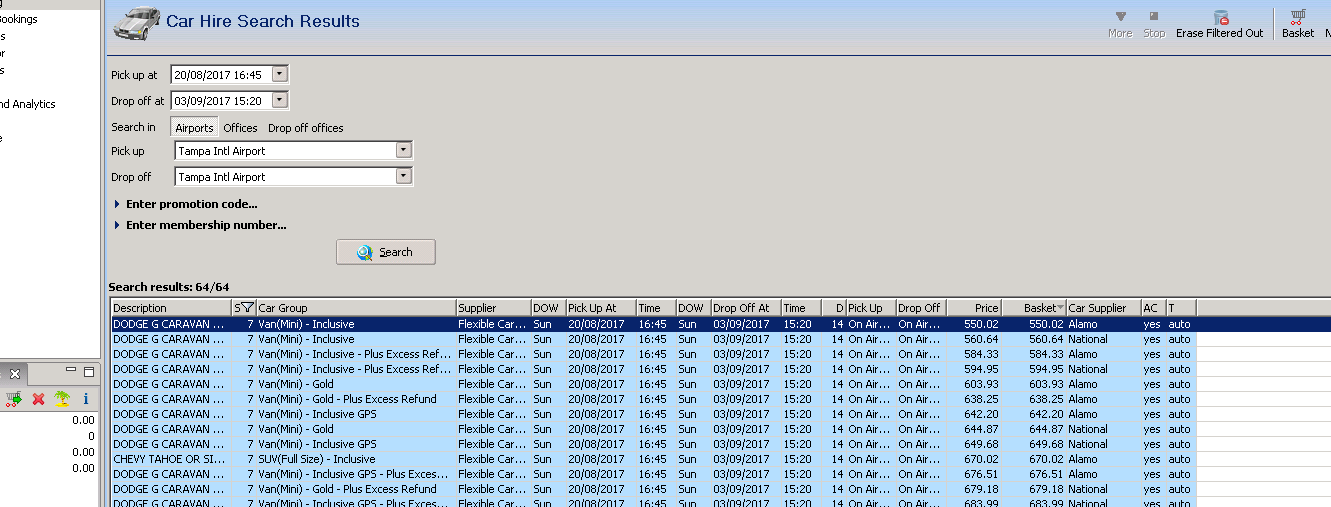The height and width of the screenshot is (507, 1331).
Task: Sort by the Car Supplier column header
Action: point(1103,308)
